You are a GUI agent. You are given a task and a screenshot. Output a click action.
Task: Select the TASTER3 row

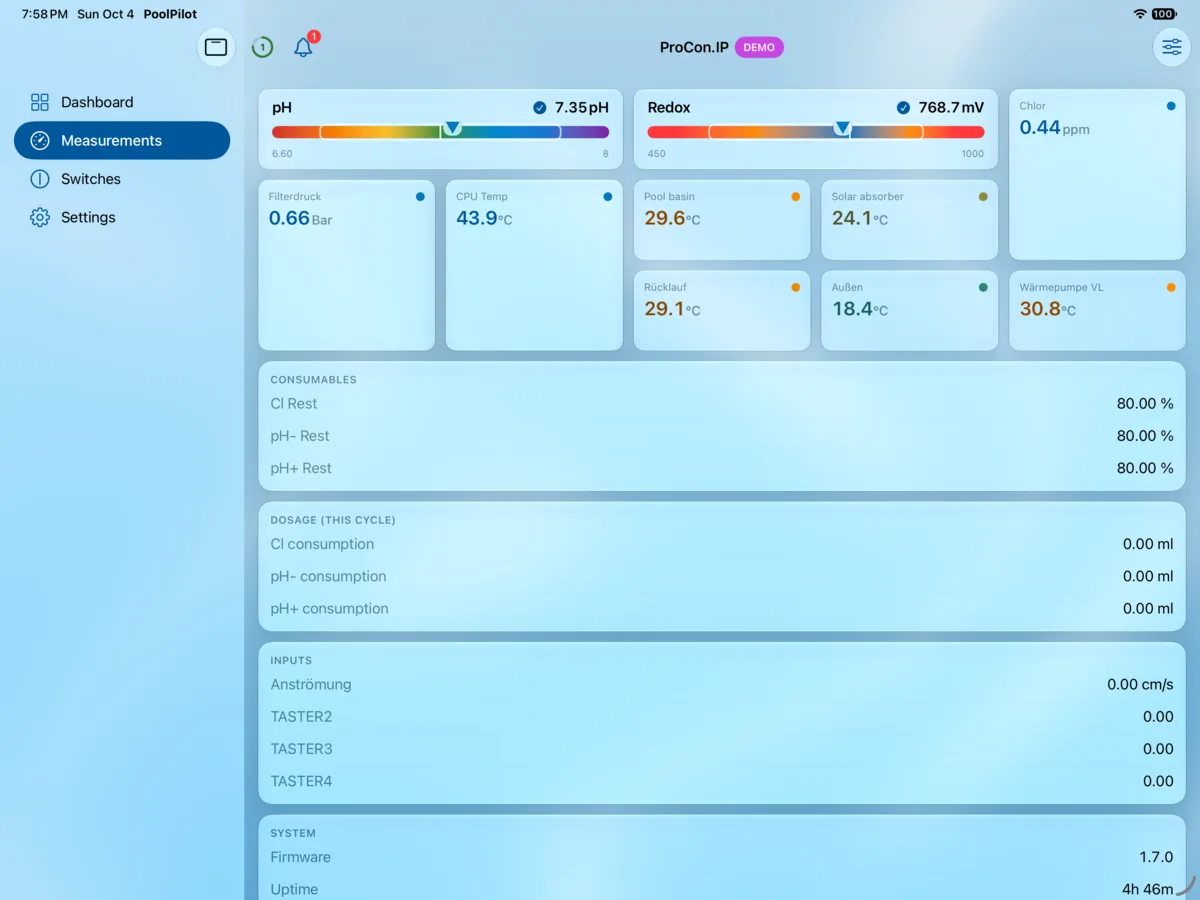[x=722, y=749]
